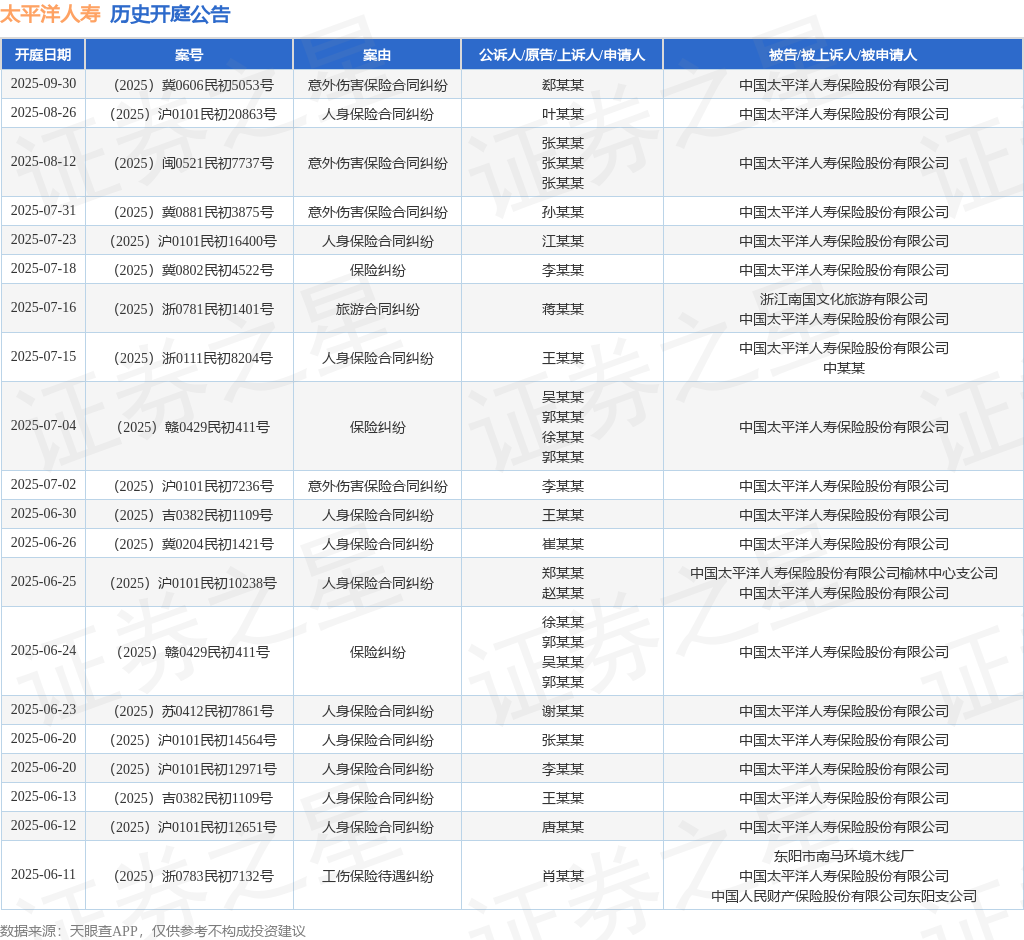Image resolution: width=1024 pixels, height=940 pixels.
Task: Select the date 2025-07-02
Action: click(x=43, y=485)
